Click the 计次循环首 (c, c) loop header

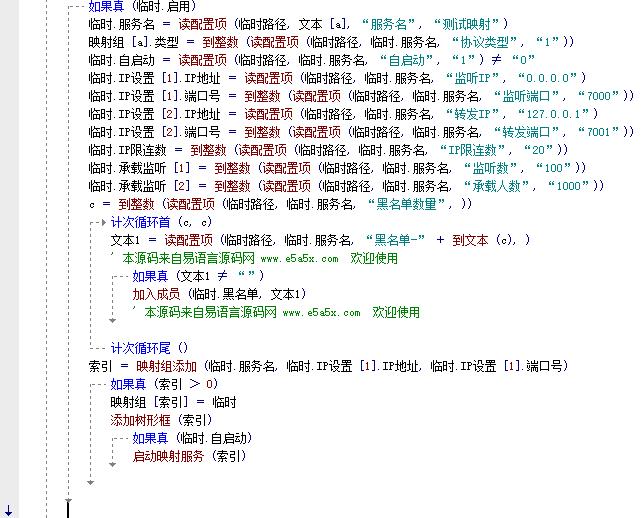[161, 222]
